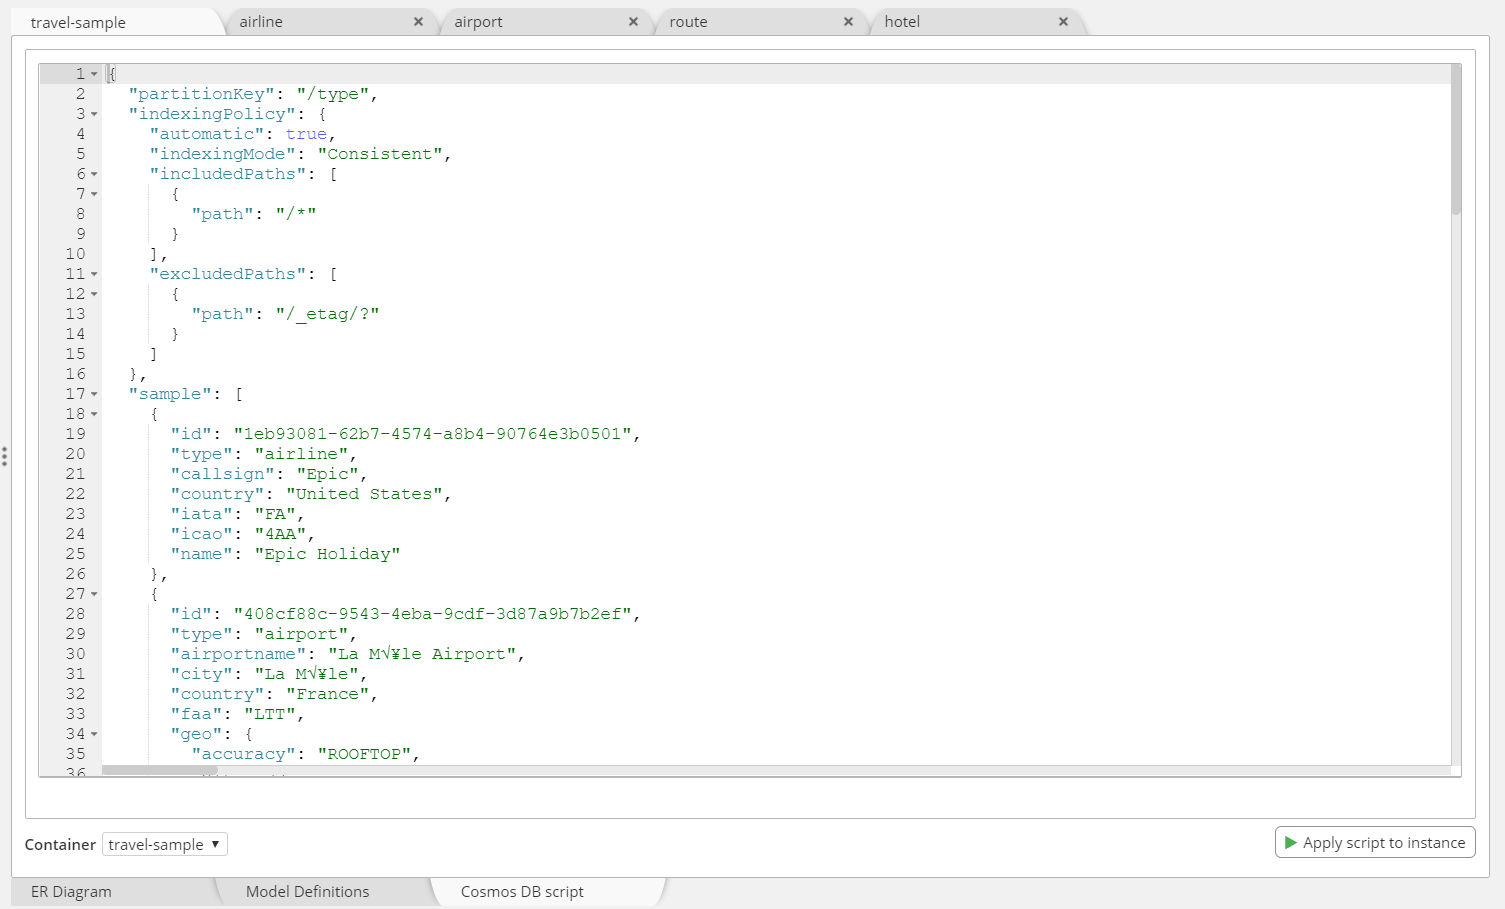This screenshot has width=1505, height=909.
Task: Fold the object at line 7
Action: [x=94, y=194]
